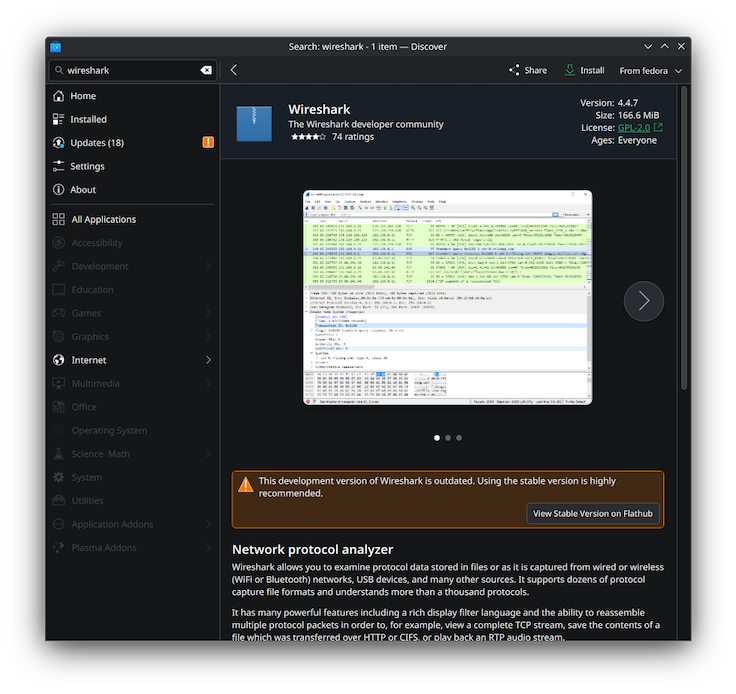Open the Home page icon
The image size is (736, 694).
(x=58, y=96)
